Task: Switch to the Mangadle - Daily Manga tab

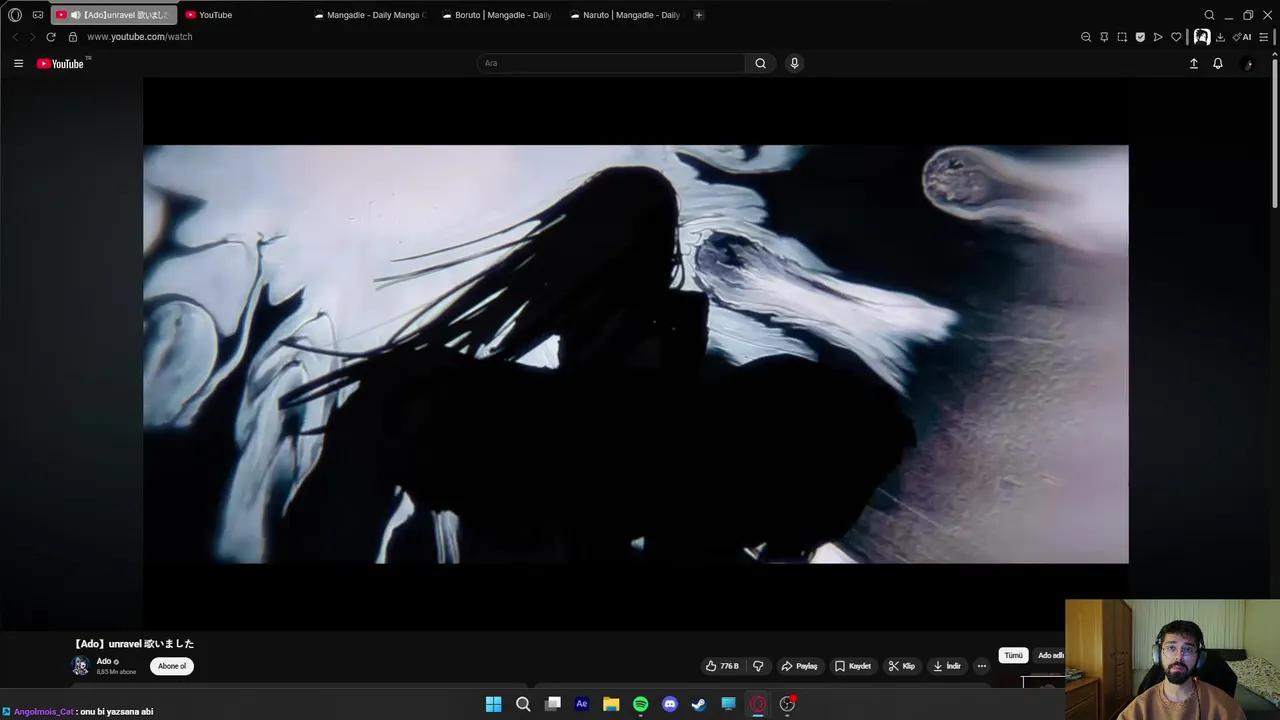Action: tap(370, 15)
